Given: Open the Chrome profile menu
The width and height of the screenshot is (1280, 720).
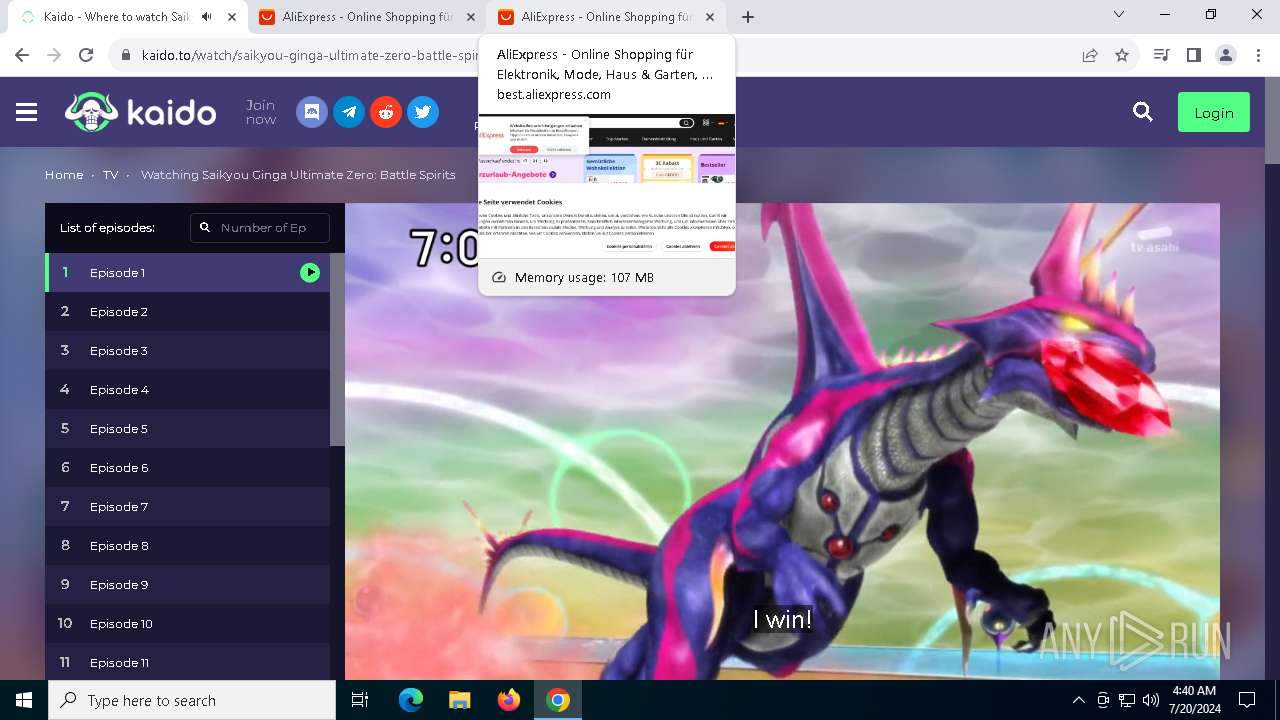Looking at the screenshot, I should (1226, 55).
